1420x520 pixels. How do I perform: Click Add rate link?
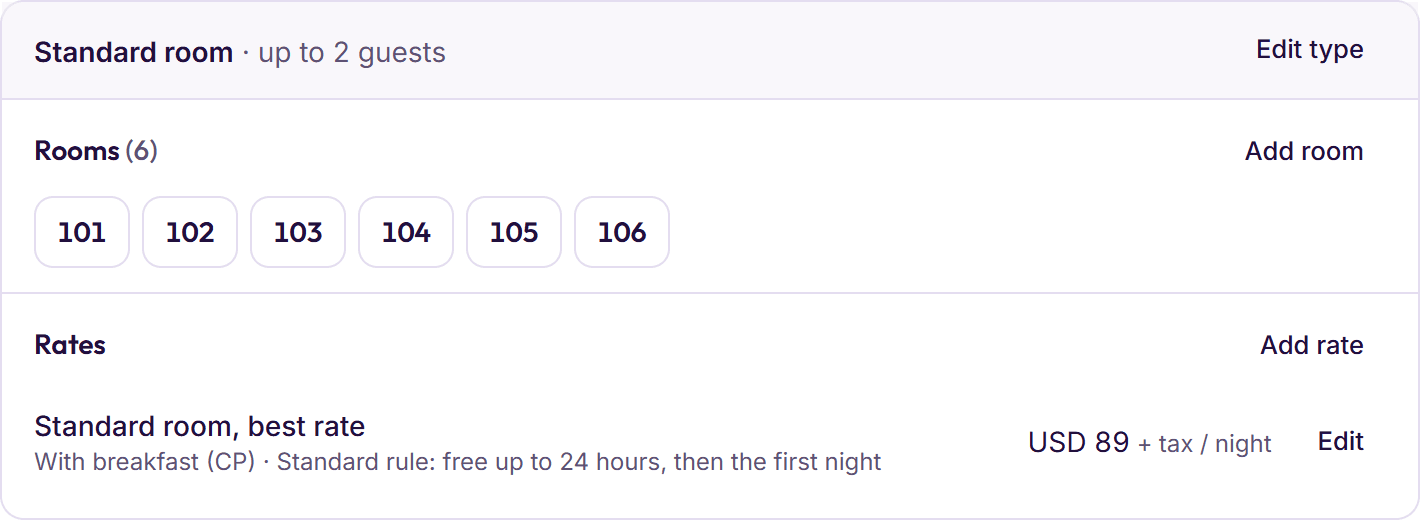pyautogui.click(x=1312, y=345)
